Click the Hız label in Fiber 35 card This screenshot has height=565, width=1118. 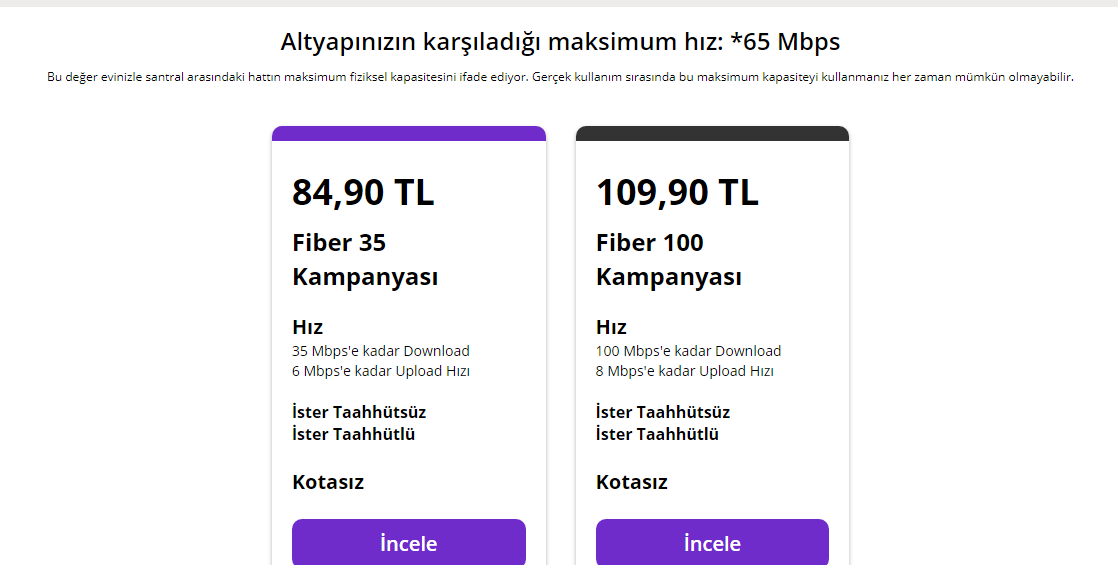(x=307, y=327)
